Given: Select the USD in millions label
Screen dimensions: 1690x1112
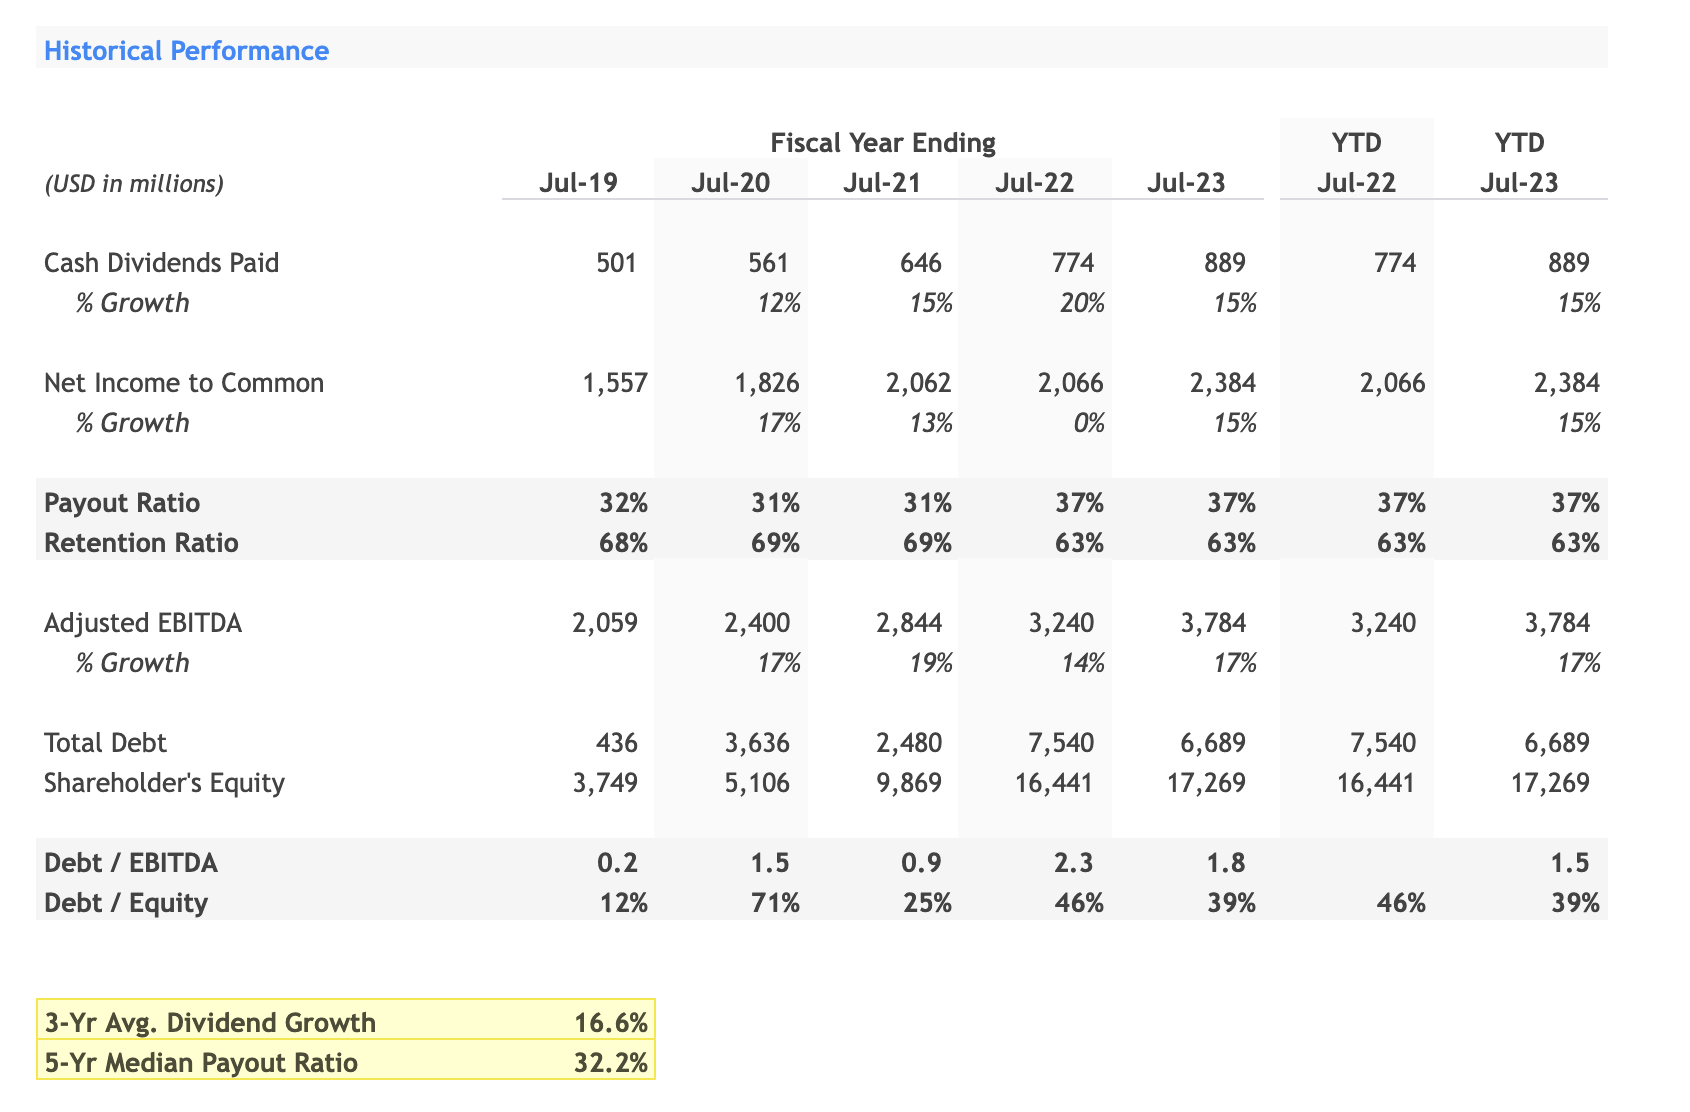Looking at the screenshot, I should [133, 184].
